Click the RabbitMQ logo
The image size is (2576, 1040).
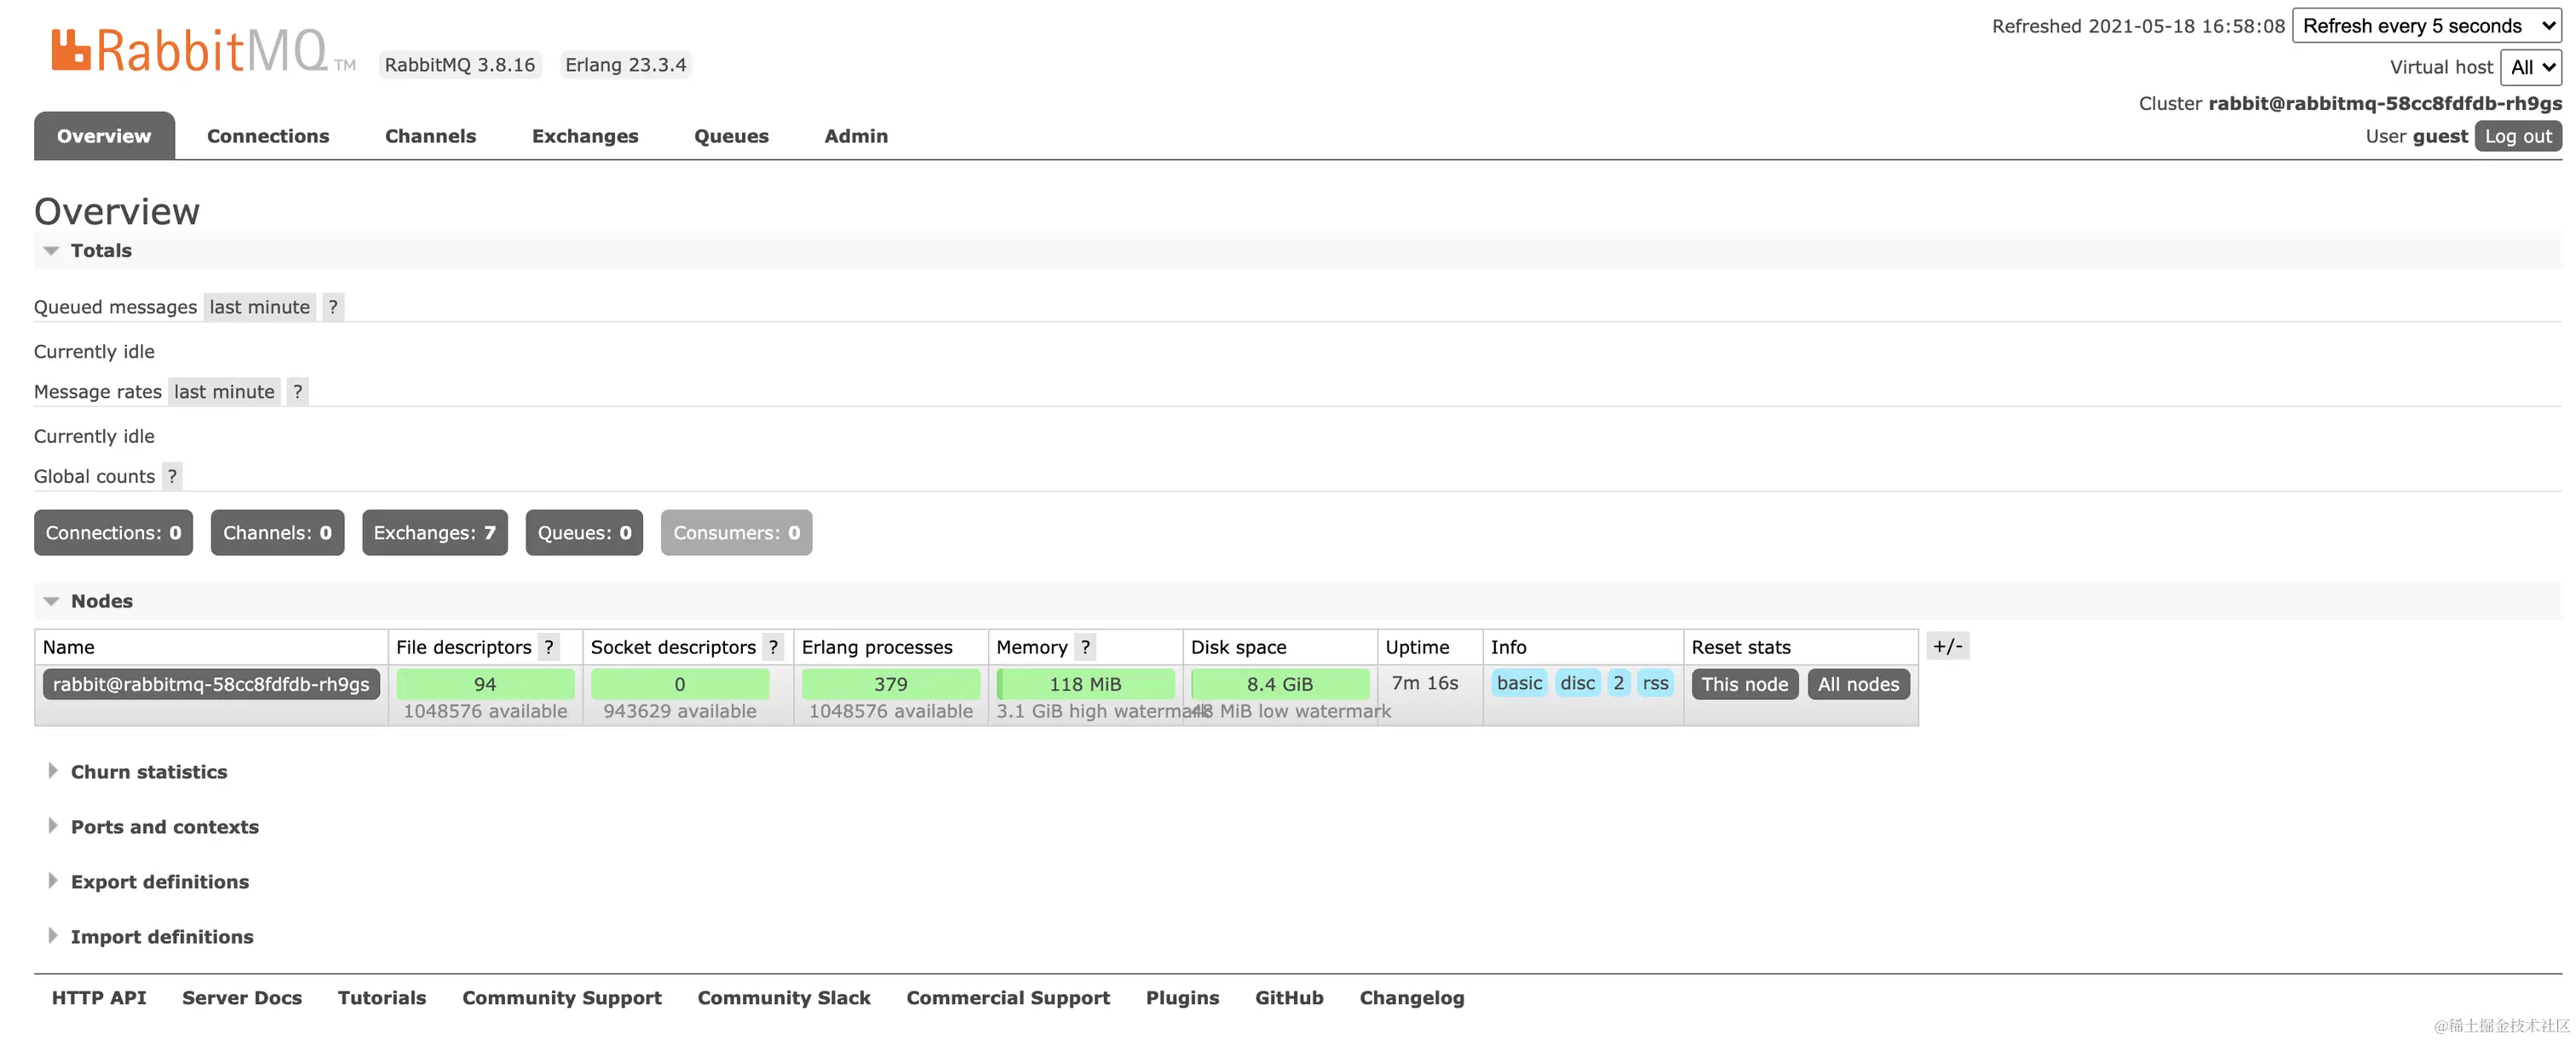coord(190,50)
